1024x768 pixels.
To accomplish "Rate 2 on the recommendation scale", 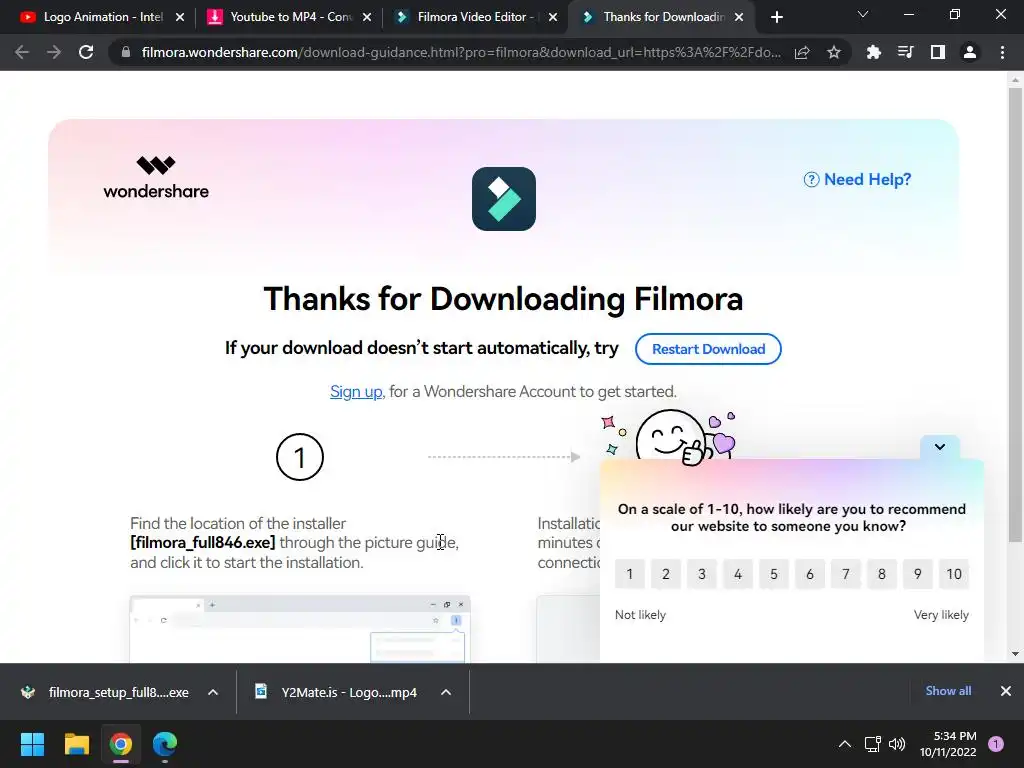I will point(665,574).
